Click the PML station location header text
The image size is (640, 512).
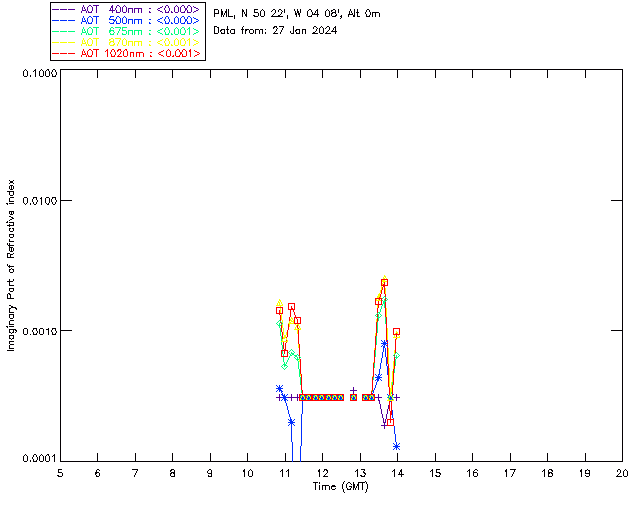(297, 14)
